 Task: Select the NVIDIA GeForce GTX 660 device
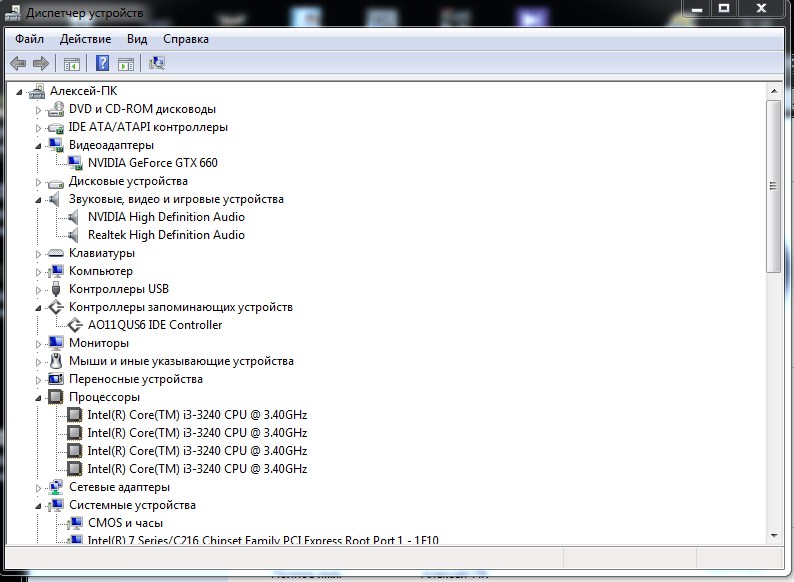tap(152, 163)
